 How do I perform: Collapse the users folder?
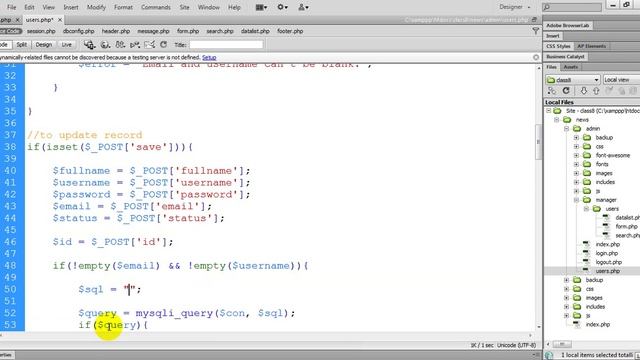coord(586,209)
